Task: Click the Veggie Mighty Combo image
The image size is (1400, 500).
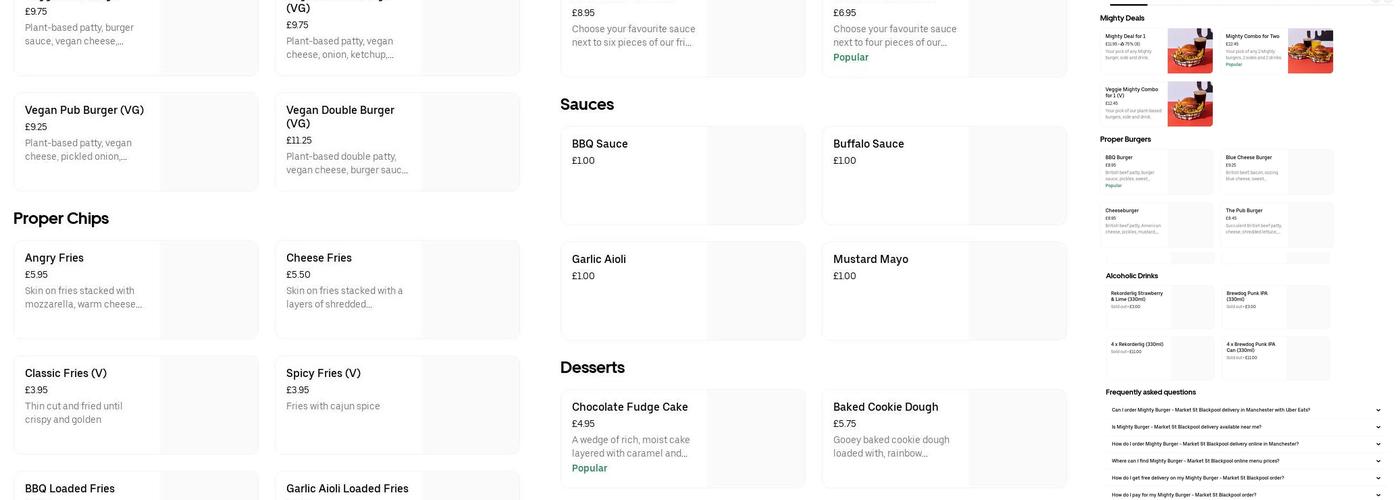Action: tap(1190, 104)
